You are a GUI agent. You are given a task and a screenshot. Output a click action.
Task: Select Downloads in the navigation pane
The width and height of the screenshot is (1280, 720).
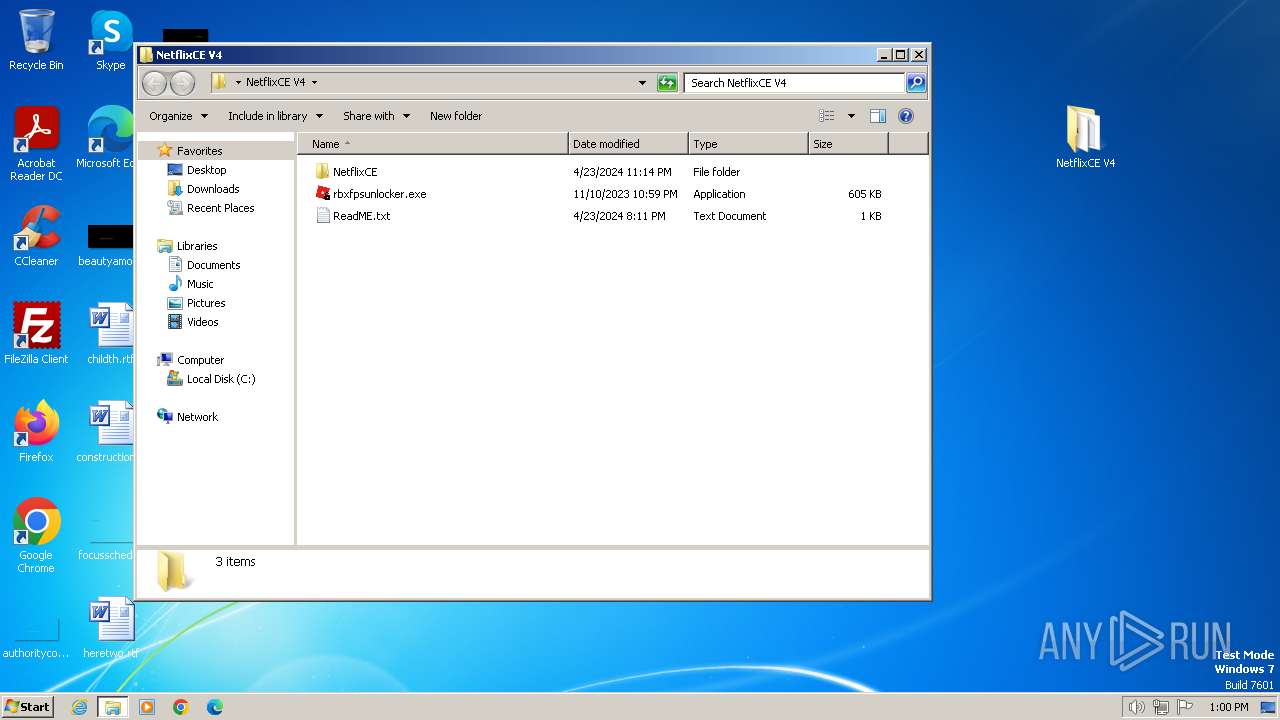pos(212,189)
